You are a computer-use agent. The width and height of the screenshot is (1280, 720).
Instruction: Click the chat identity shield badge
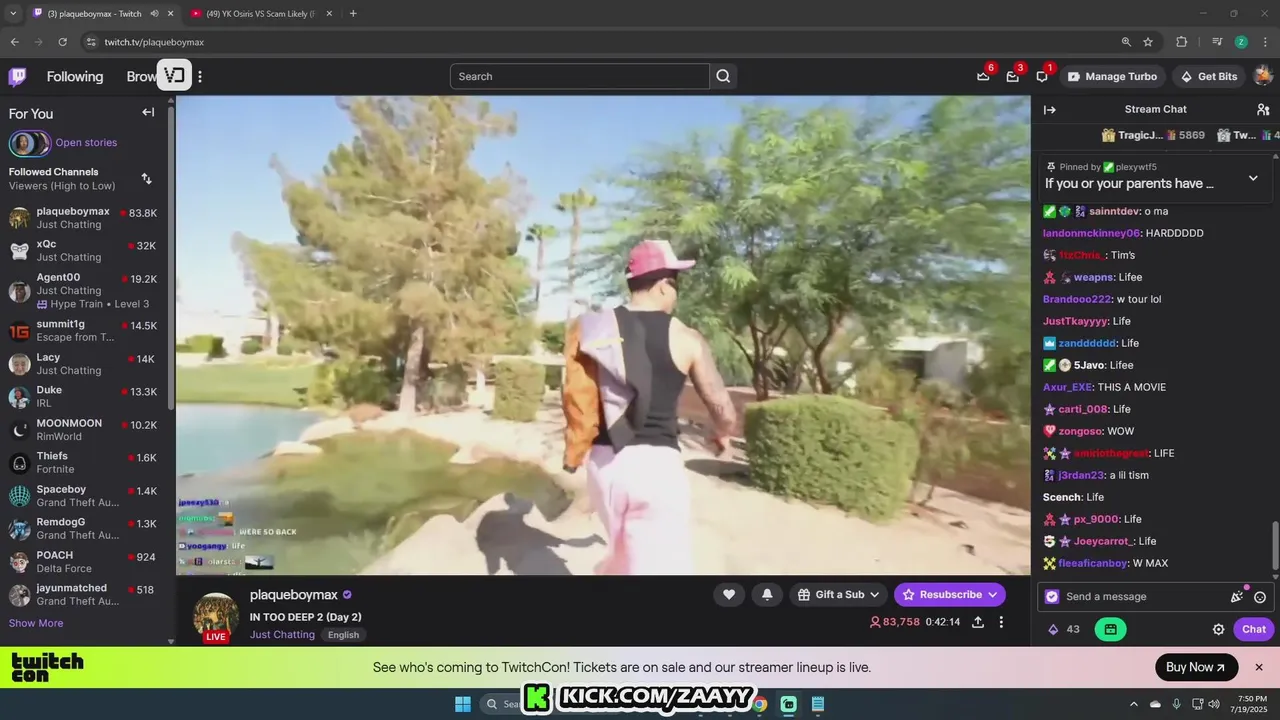(1052, 596)
